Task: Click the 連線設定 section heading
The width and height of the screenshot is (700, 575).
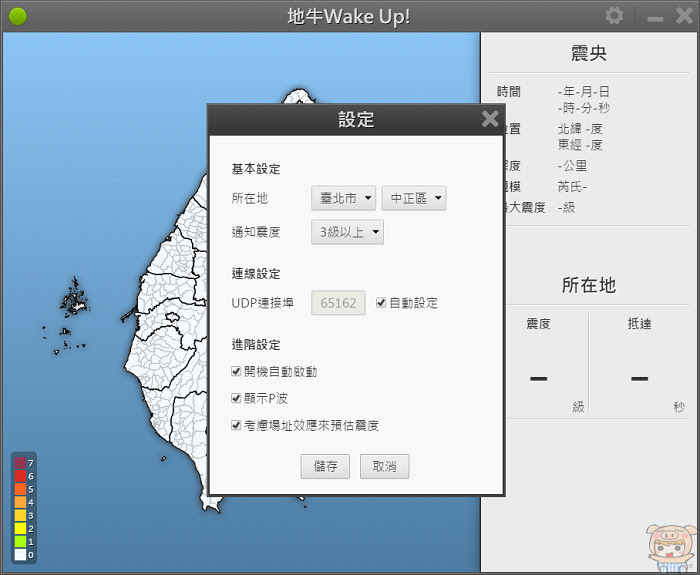Action: coord(256,274)
